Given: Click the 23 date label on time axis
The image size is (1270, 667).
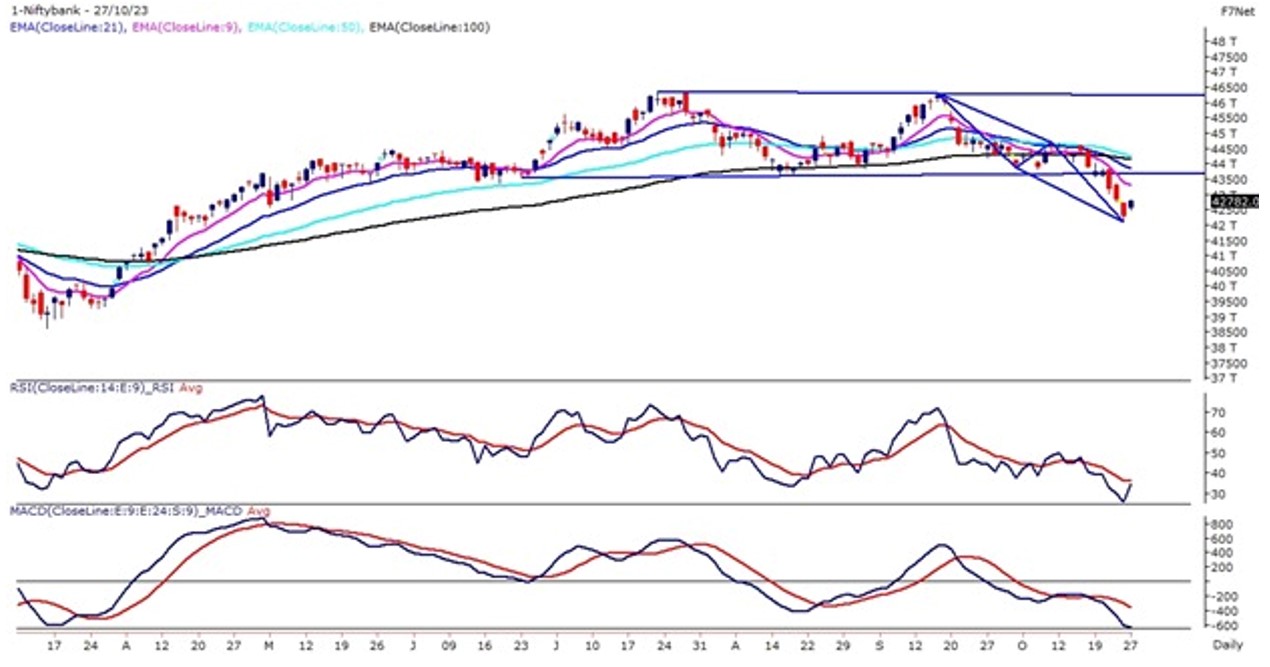Looking at the screenshot, I should 520,648.
